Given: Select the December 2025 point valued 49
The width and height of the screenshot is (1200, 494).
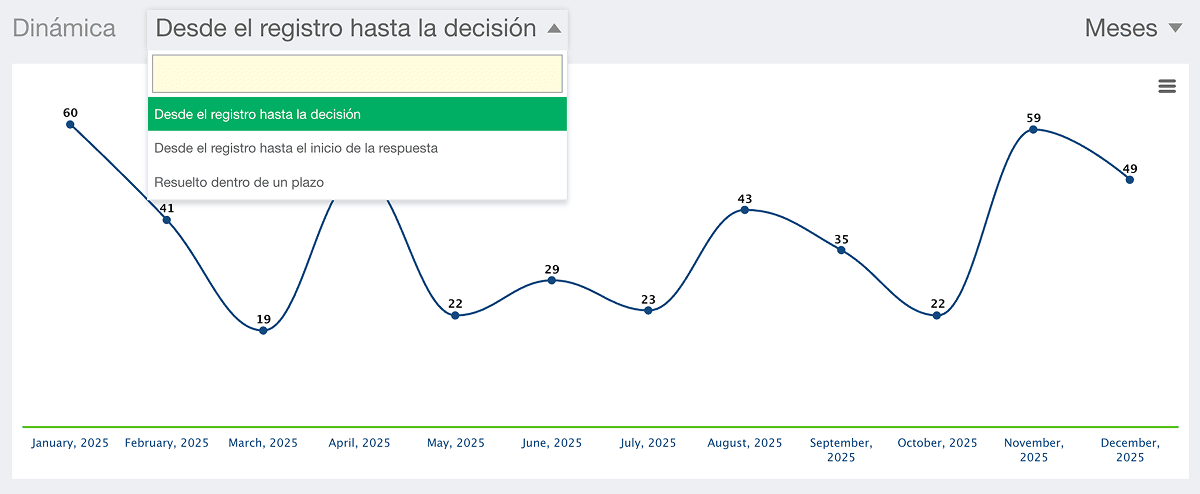Looking at the screenshot, I should (1130, 179).
